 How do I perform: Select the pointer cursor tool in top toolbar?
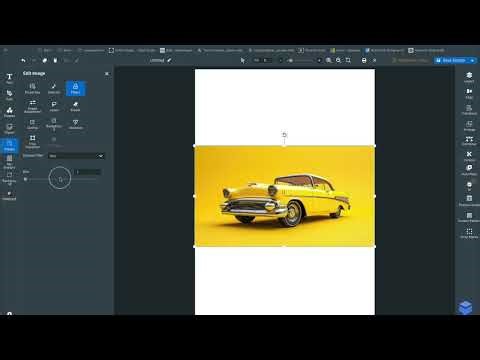[x=243, y=60]
